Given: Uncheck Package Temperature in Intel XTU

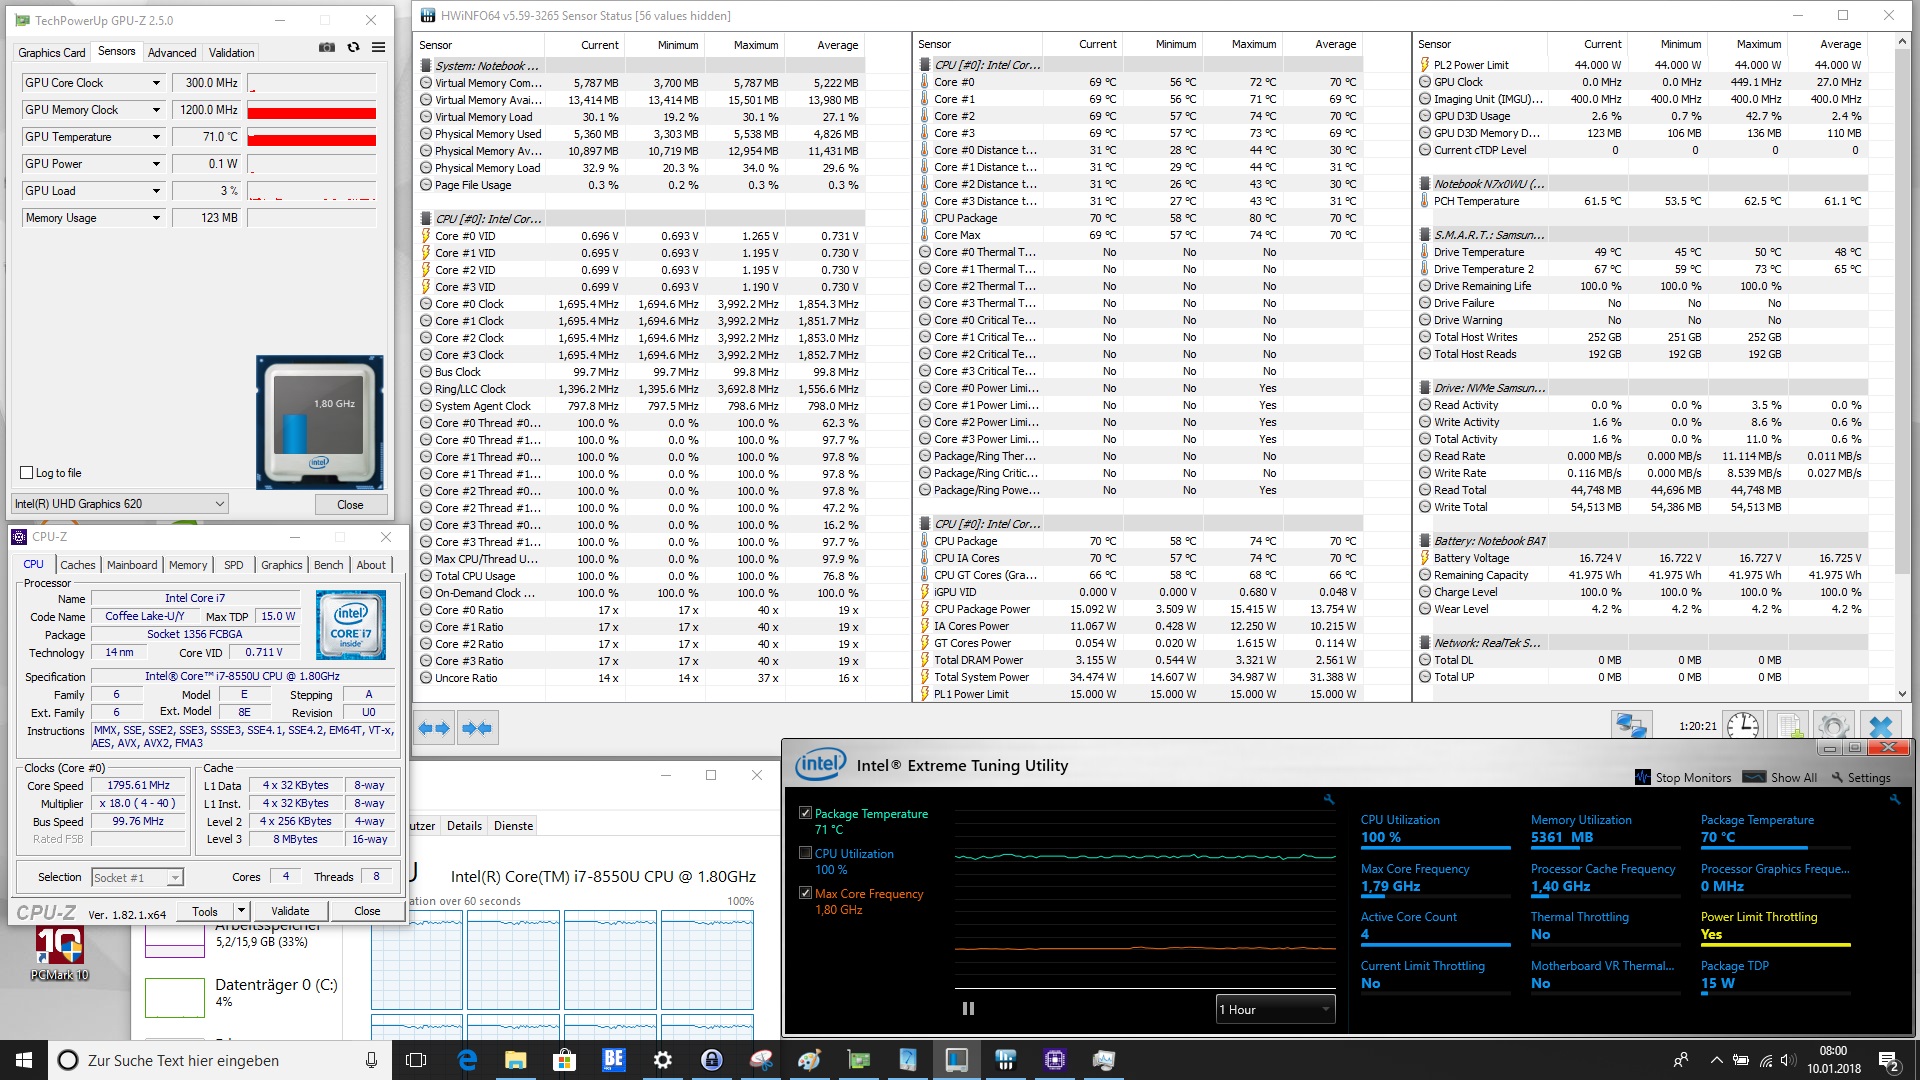Looking at the screenshot, I should pyautogui.click(x=805, y=813).
